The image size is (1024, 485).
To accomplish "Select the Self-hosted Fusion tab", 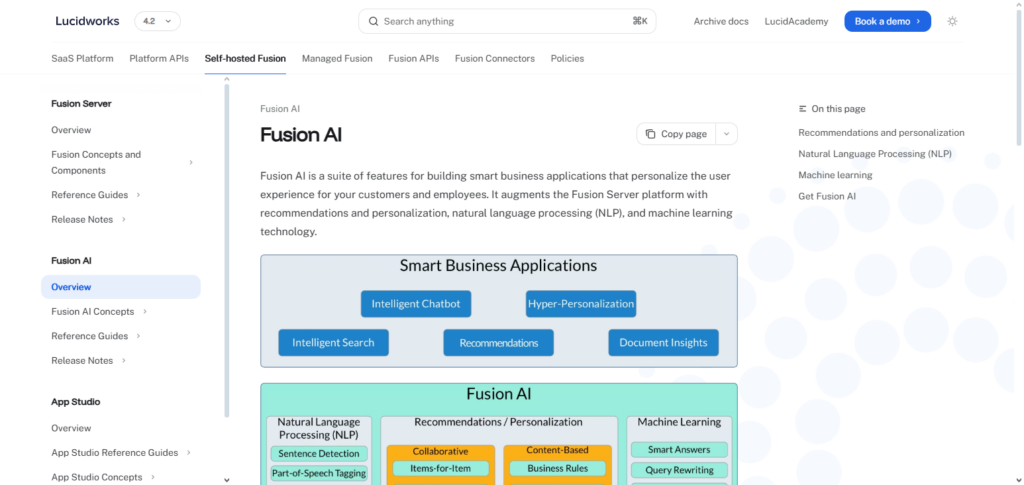I will pyautogui.click(x=245, y=59).
